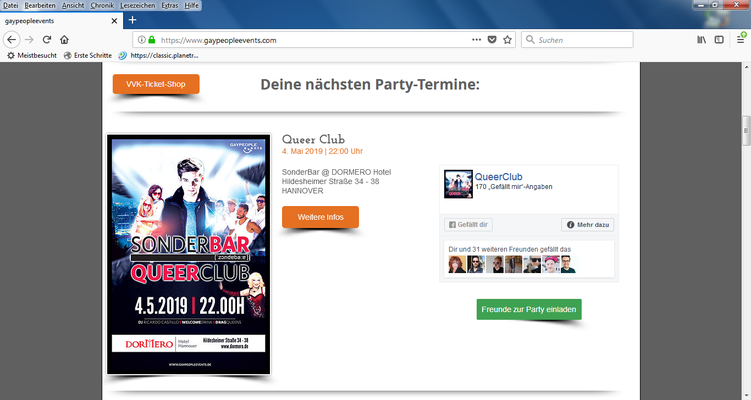The width and height of the screenshot is (751, 400).
Task: Open the QueerClub Facebook page link
Action: pos(498,177)
